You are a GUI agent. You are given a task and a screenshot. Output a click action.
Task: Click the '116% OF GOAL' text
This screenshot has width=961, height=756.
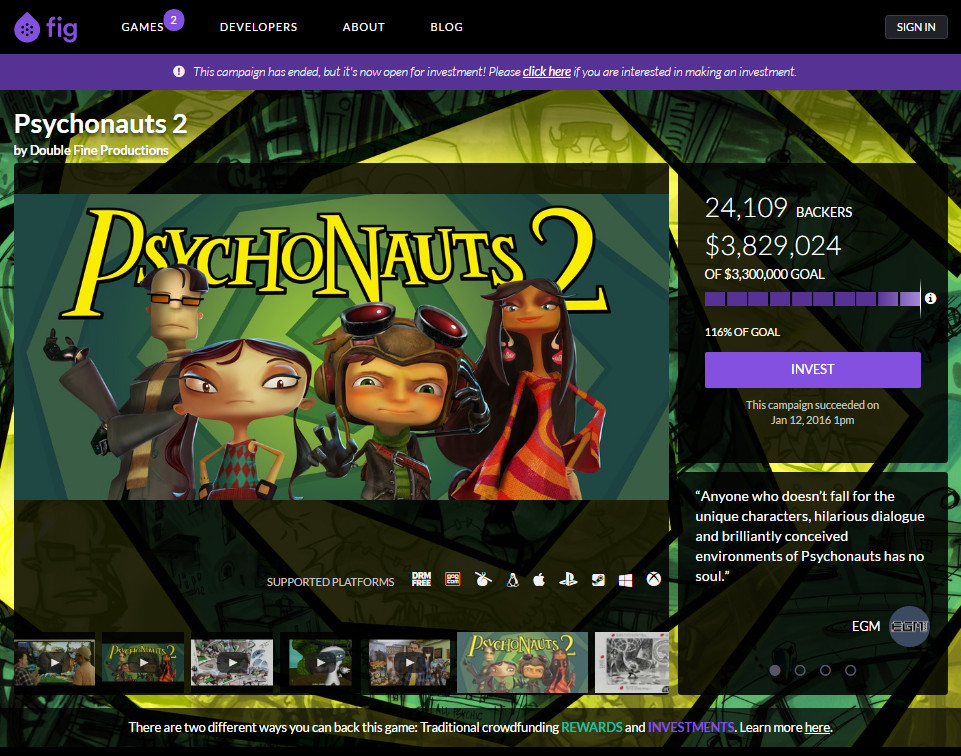[742, 332]
